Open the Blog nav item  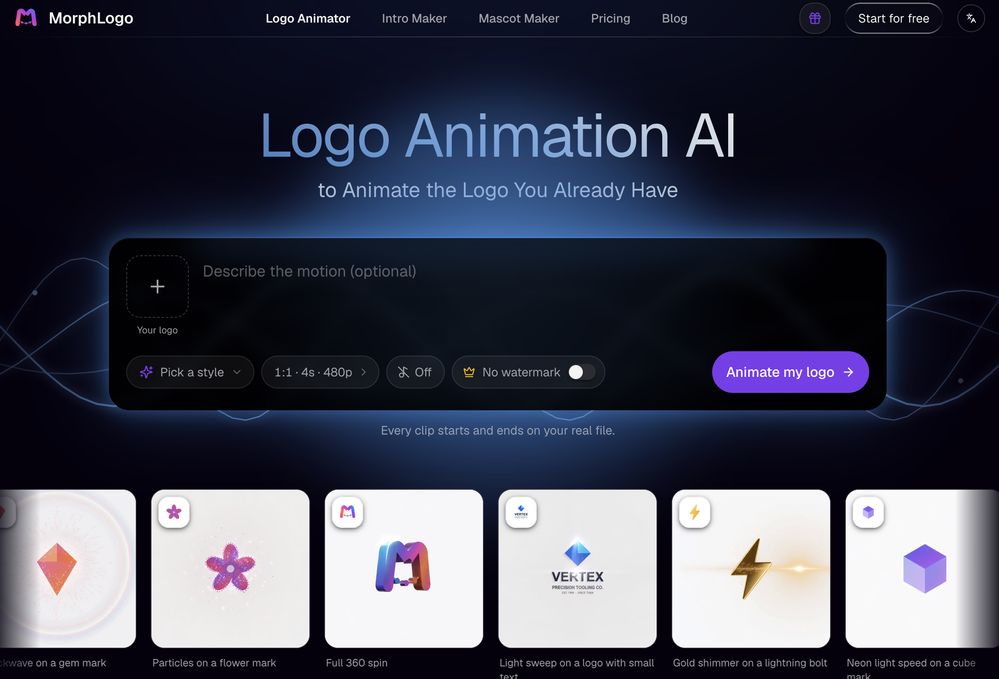click(675, 18)
